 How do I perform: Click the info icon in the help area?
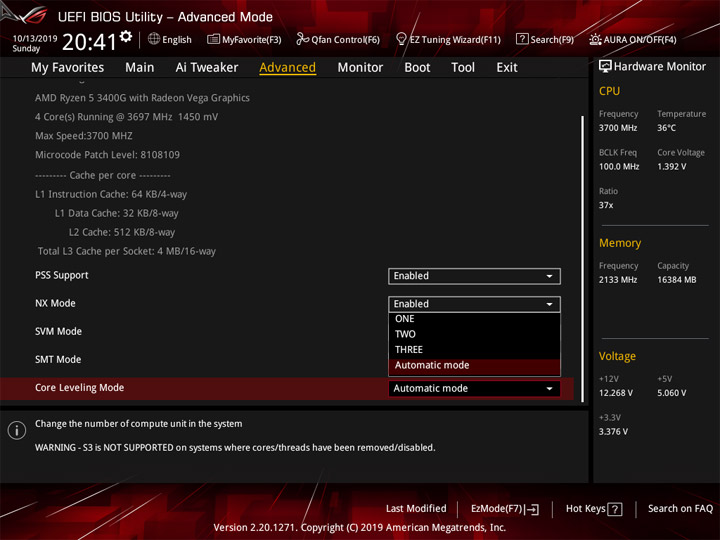[x=17, y=430]
